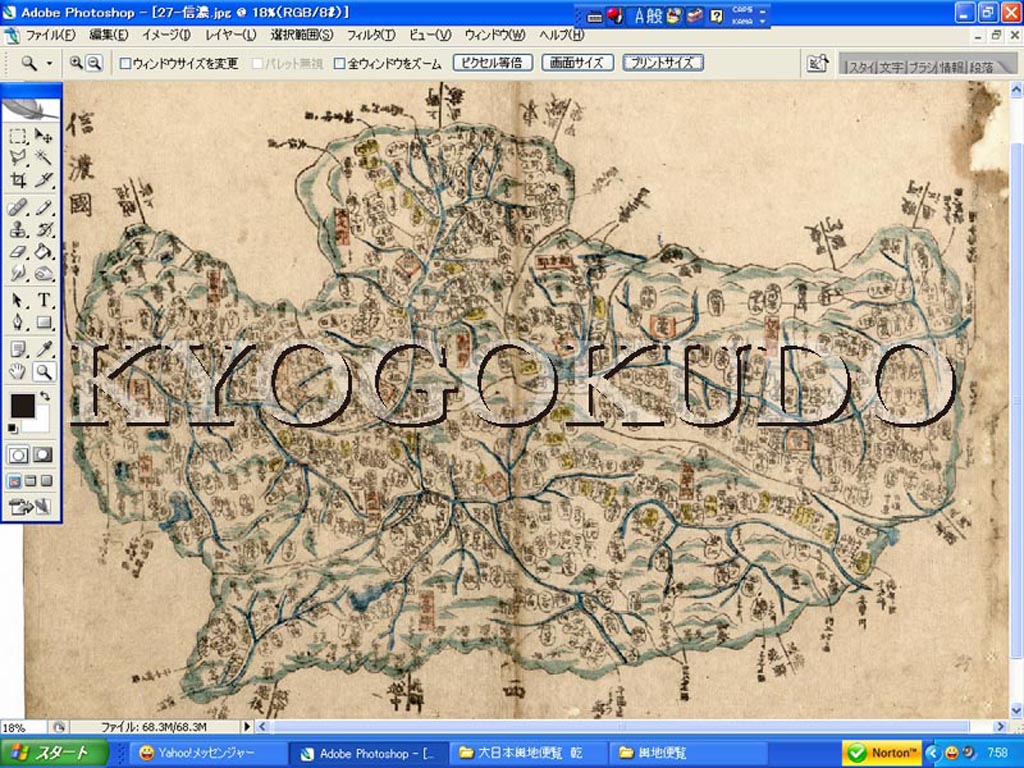Open the 大日本輿地便覧 乾 folder taskbar item
The height and width of the screenshot is (768, 1024).
(x=528, y=754)
